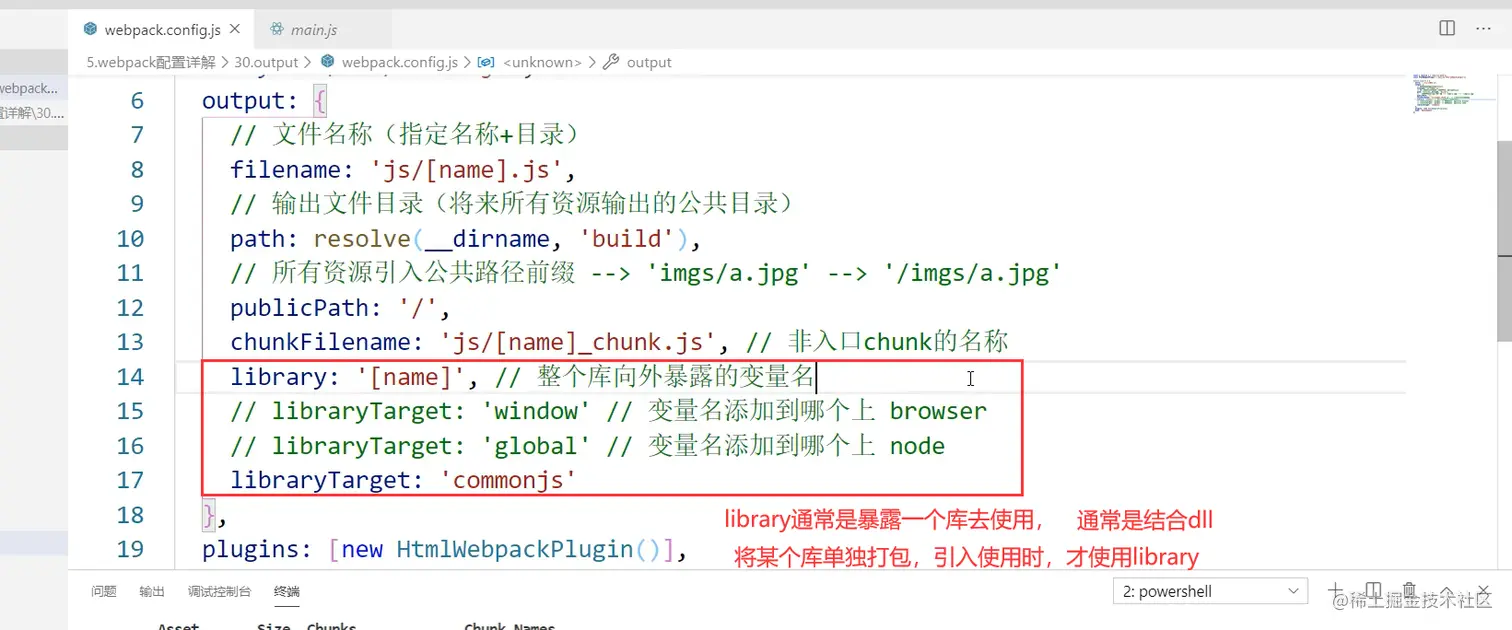Viewport: 1512px width, 630px height.
Task: Close the webpack.config.js tab
Action: click(x=236, y=30)
